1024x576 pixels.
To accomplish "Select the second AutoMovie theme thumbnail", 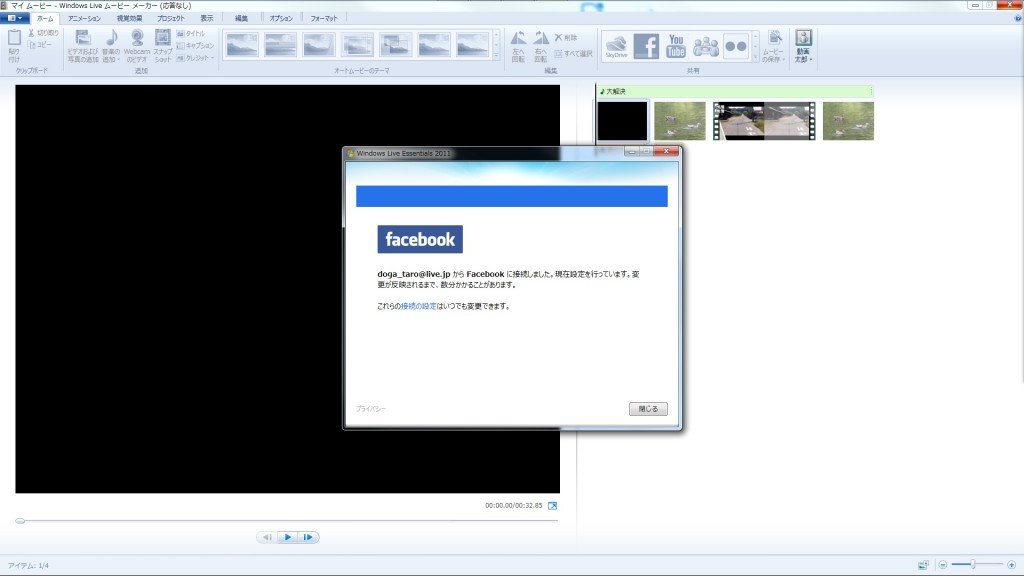I will click(280, 45).
